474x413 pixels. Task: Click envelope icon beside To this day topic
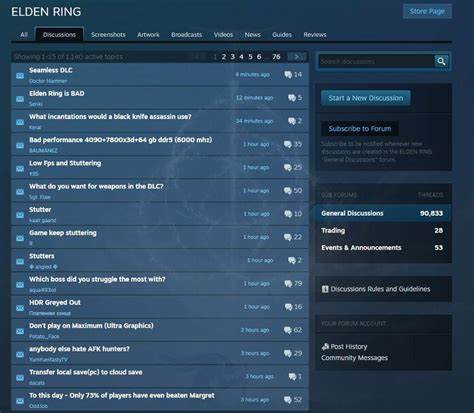(20, 401)
